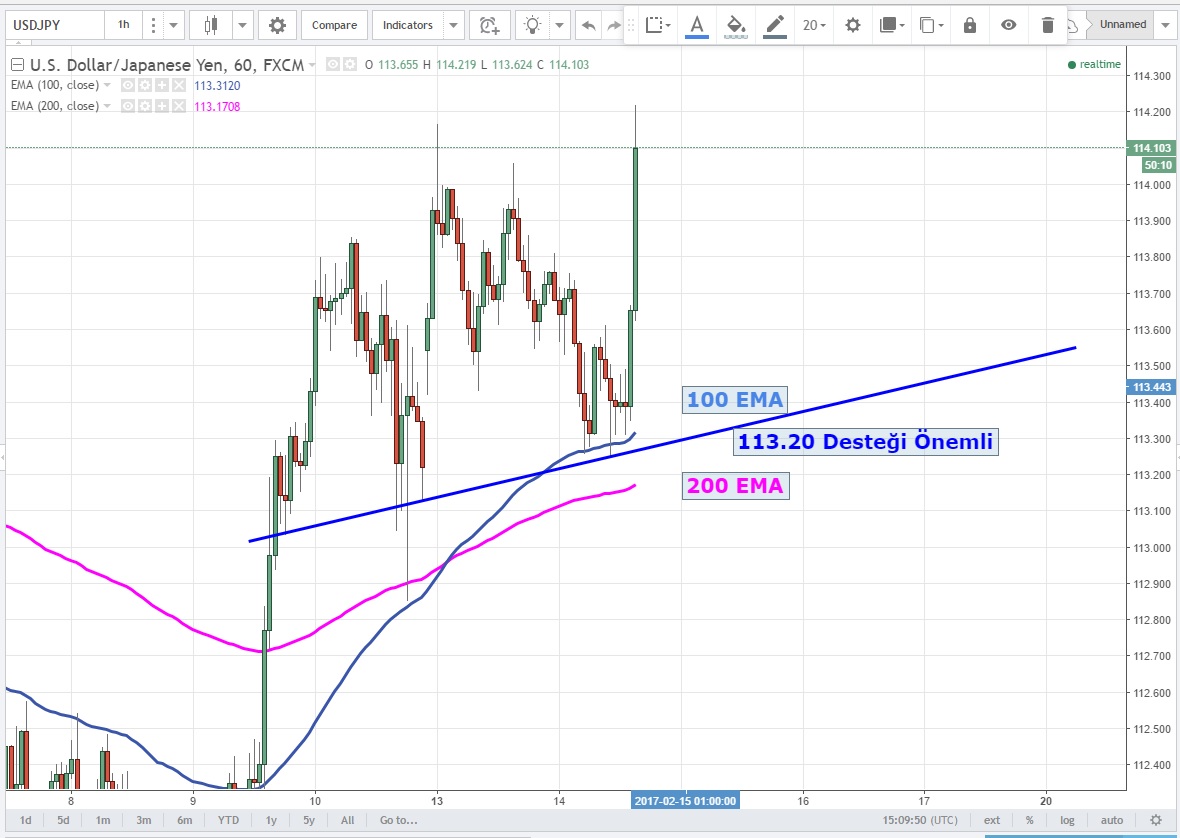The height and width of the screenshot is (838, 1180).
Task: Select the paint bucket background fill tool
Action: tap(735, 25)
